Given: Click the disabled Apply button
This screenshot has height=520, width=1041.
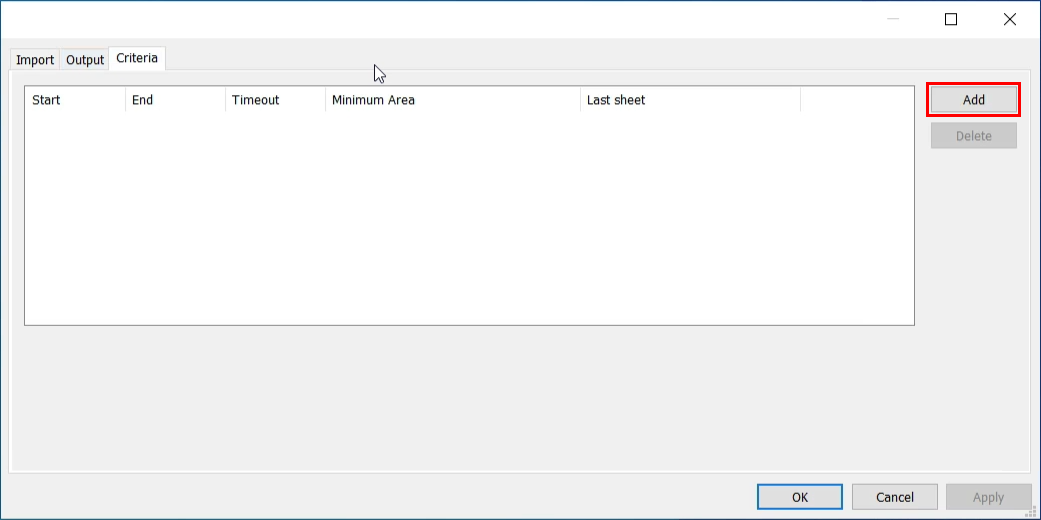Looking at the screenshot, I should (988, 497).
